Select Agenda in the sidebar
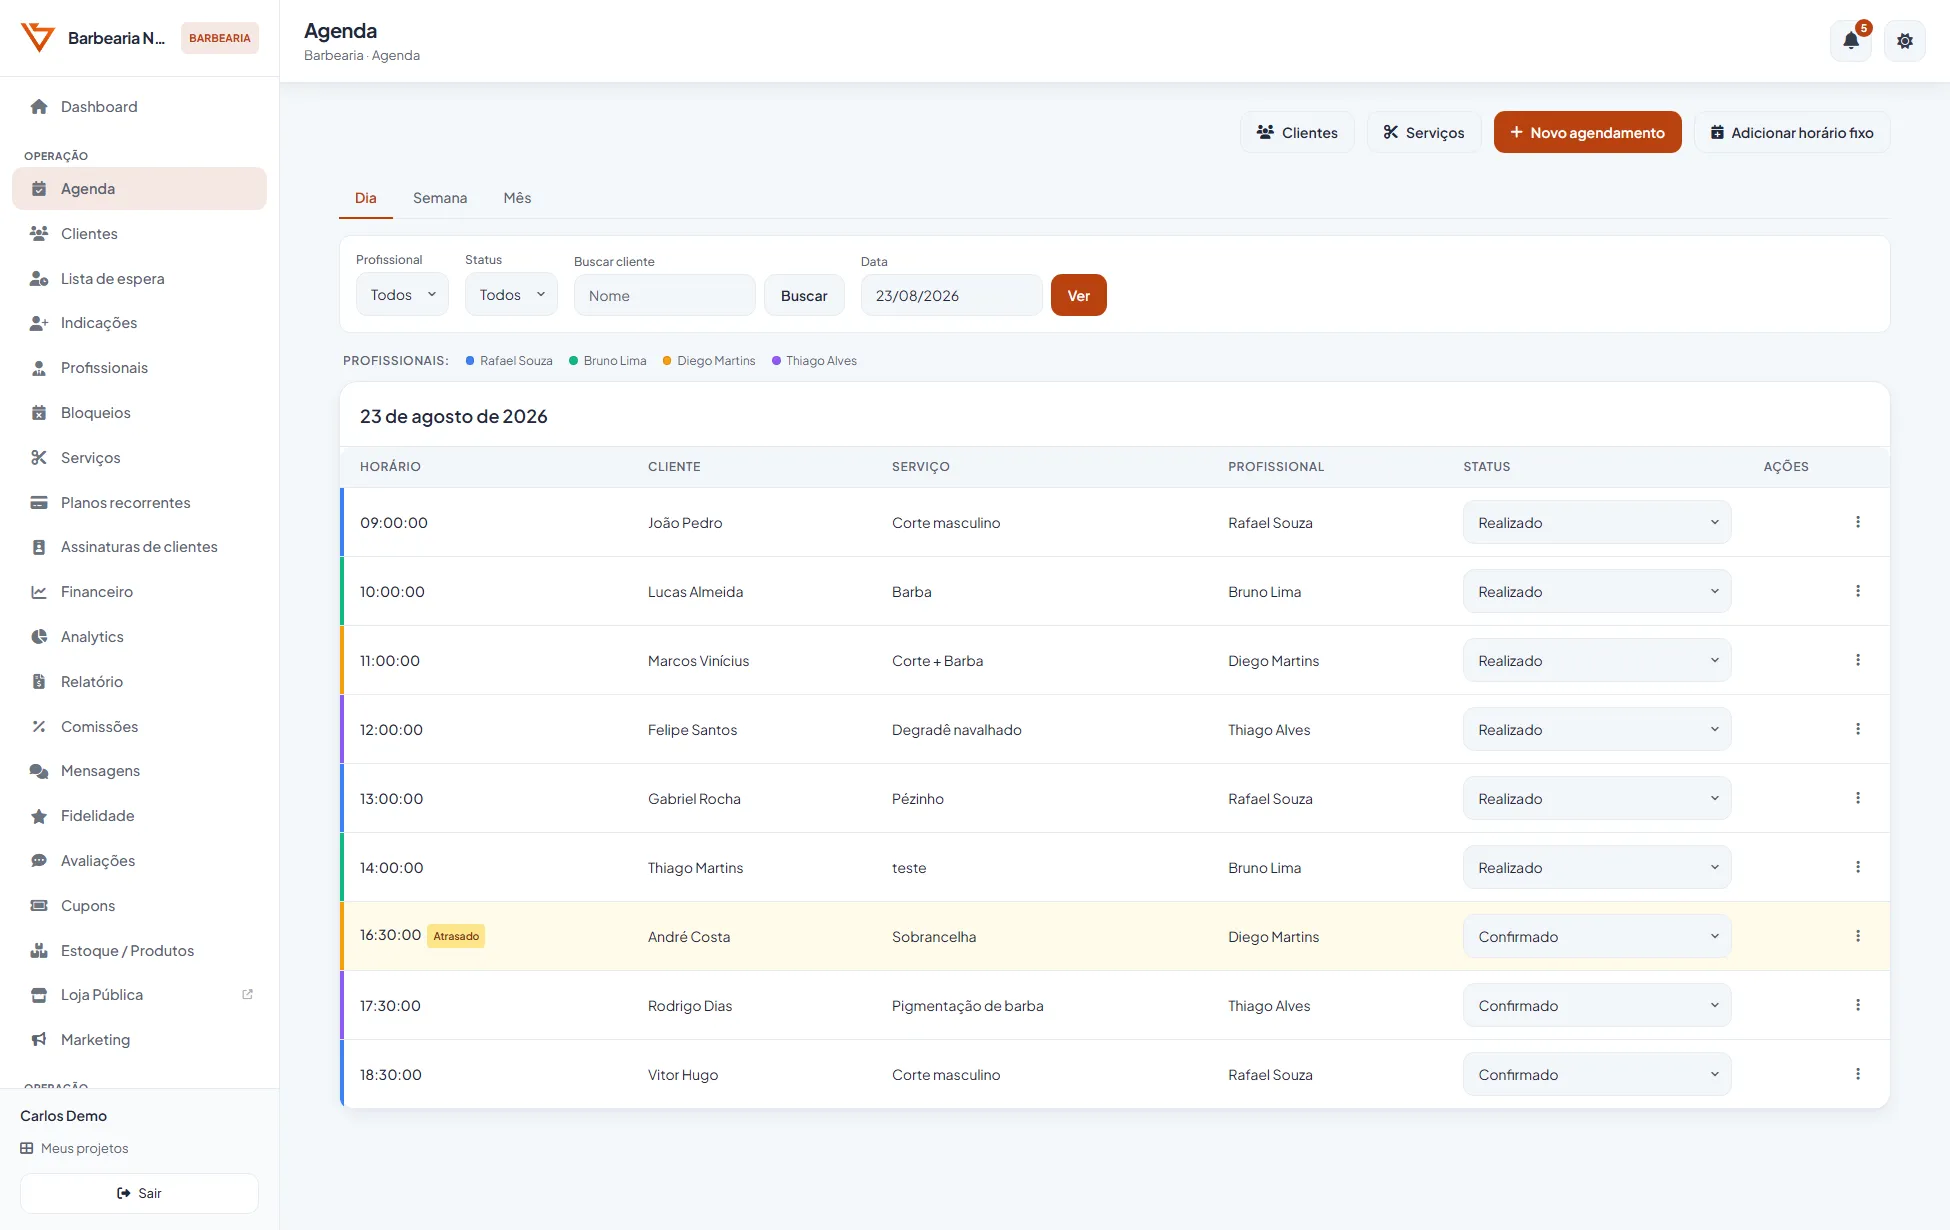Viewport: 1950px width, 1230px height. [139, 189]
